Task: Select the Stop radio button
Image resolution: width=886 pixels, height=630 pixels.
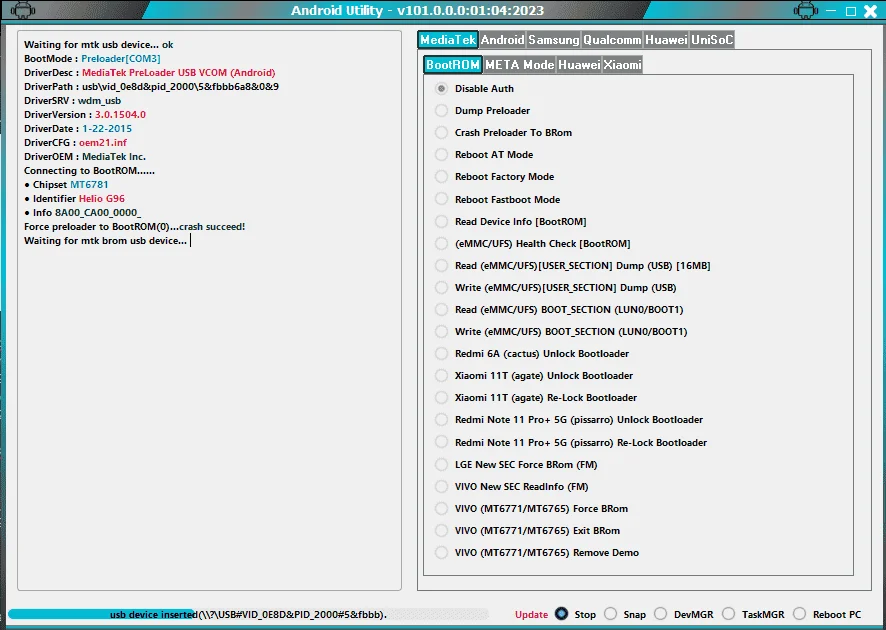Action: tap(561, 614)
